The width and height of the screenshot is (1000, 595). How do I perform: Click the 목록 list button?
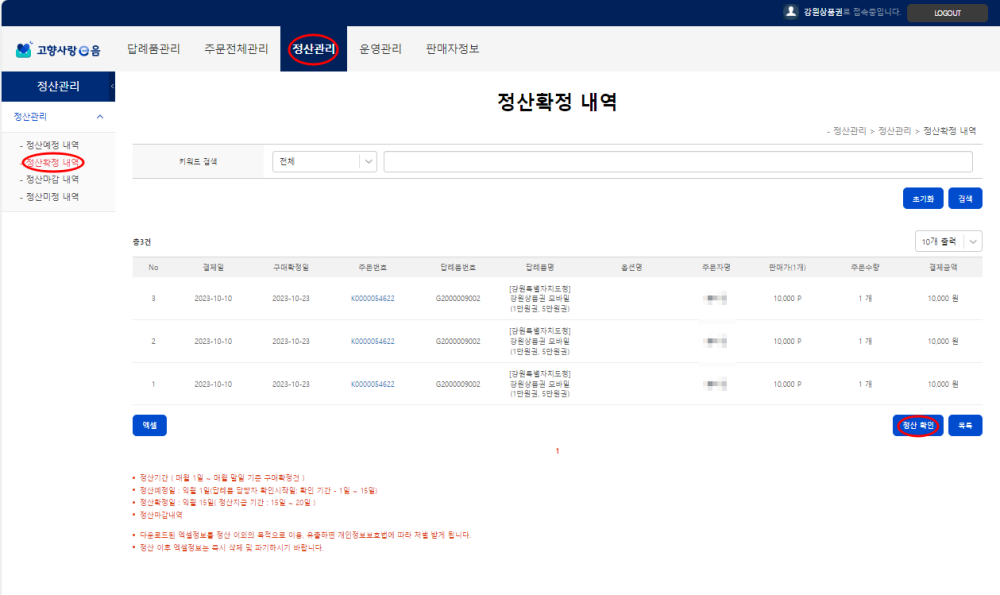pos(964,425)
